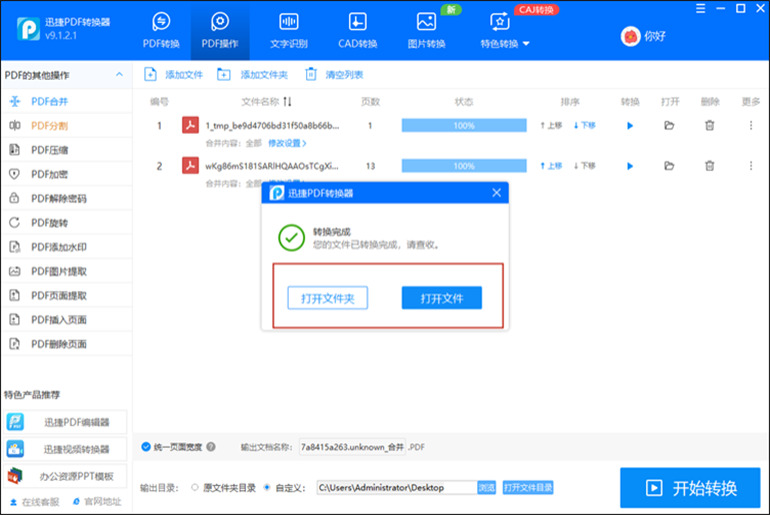Click the 添加文件 button

pos(173,75)
